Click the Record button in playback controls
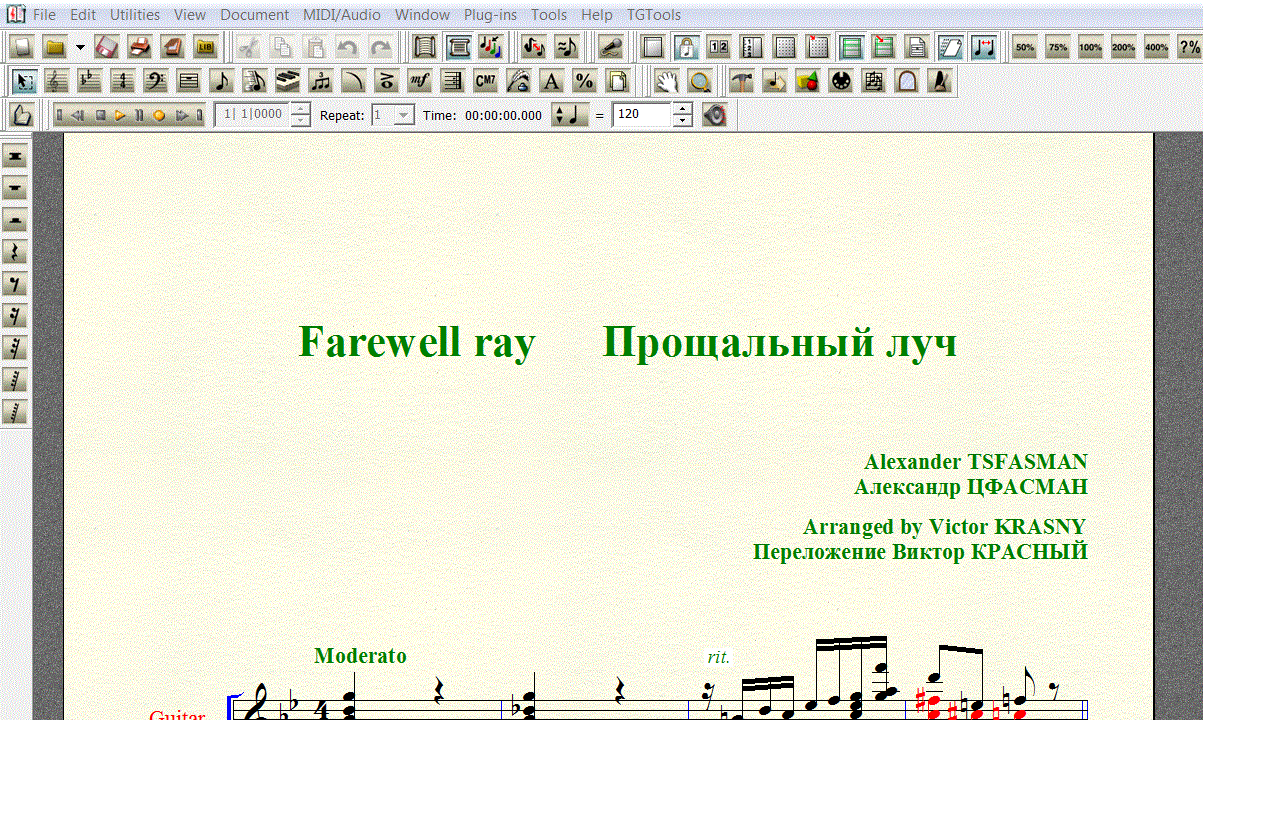This screenshot has height=817, width=1274. pos(158,115)
